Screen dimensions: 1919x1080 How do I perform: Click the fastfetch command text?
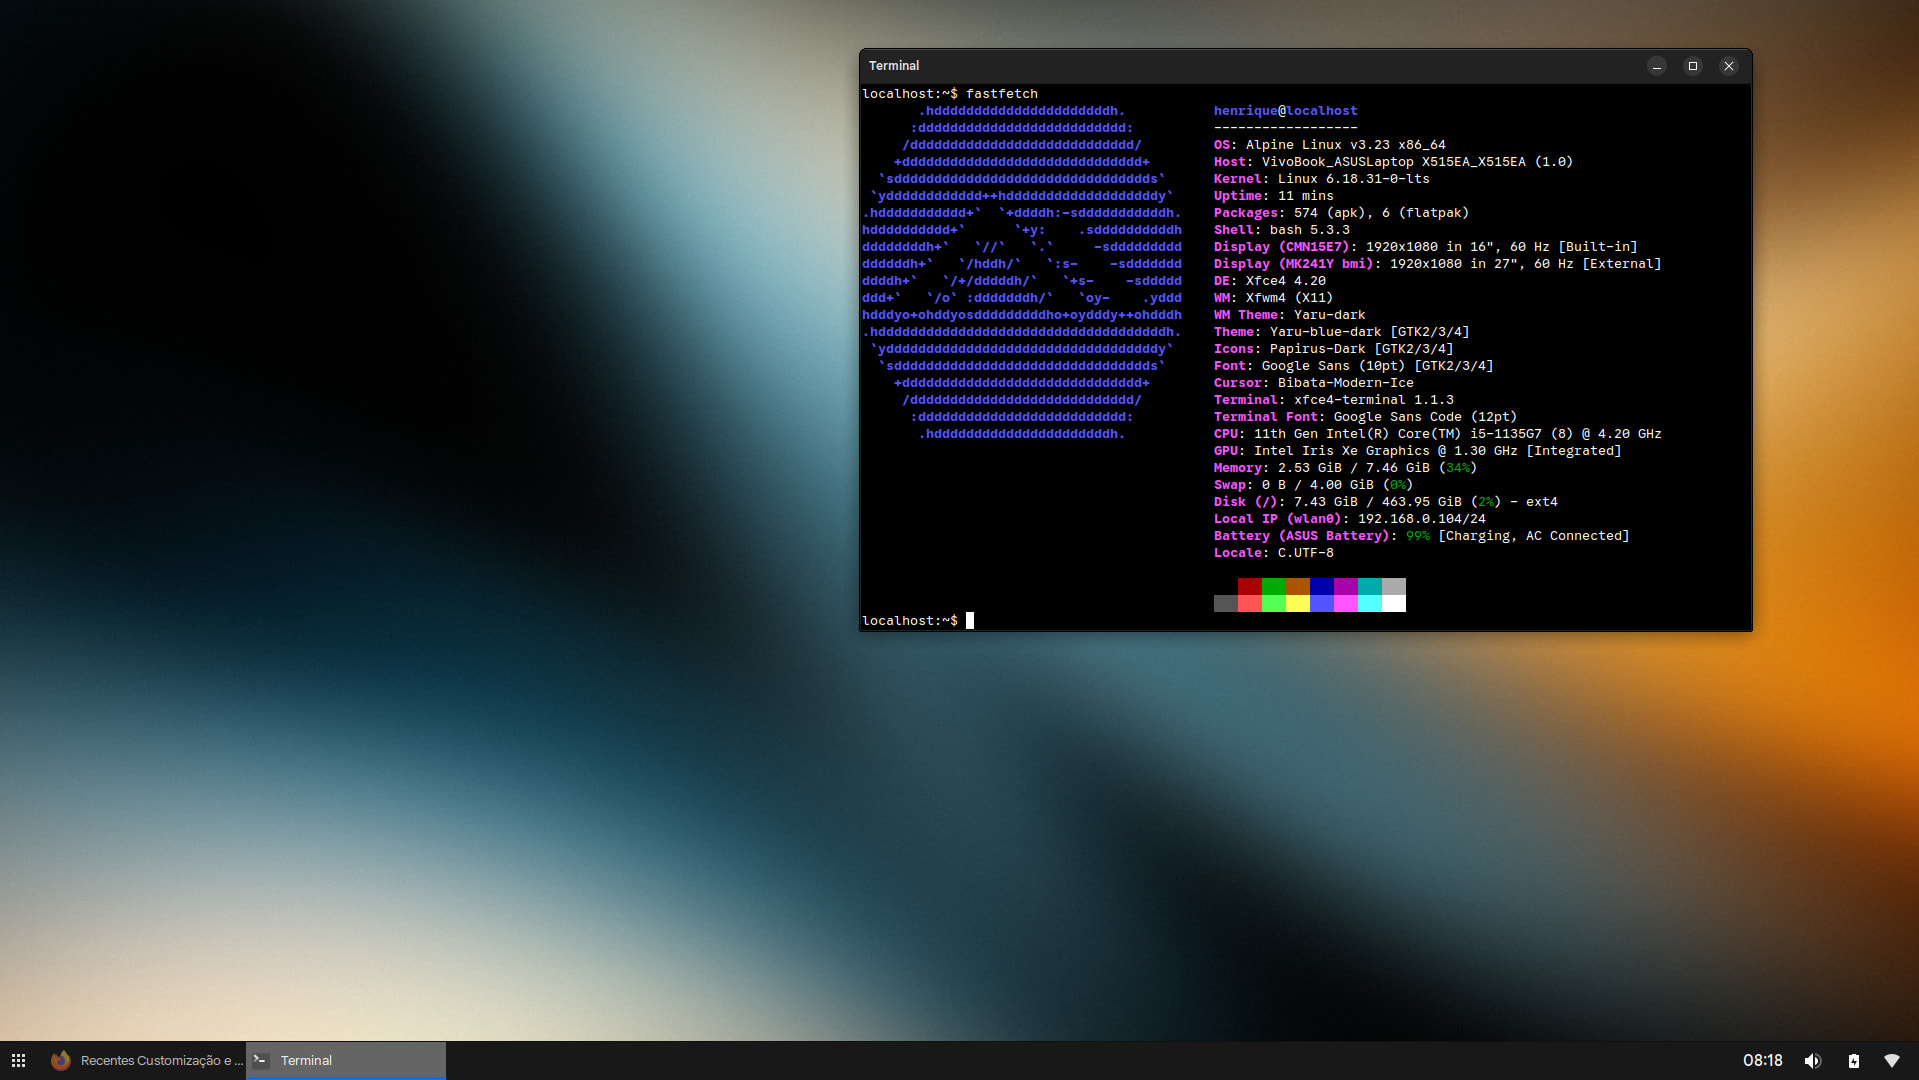click(x=1001, y=94)
